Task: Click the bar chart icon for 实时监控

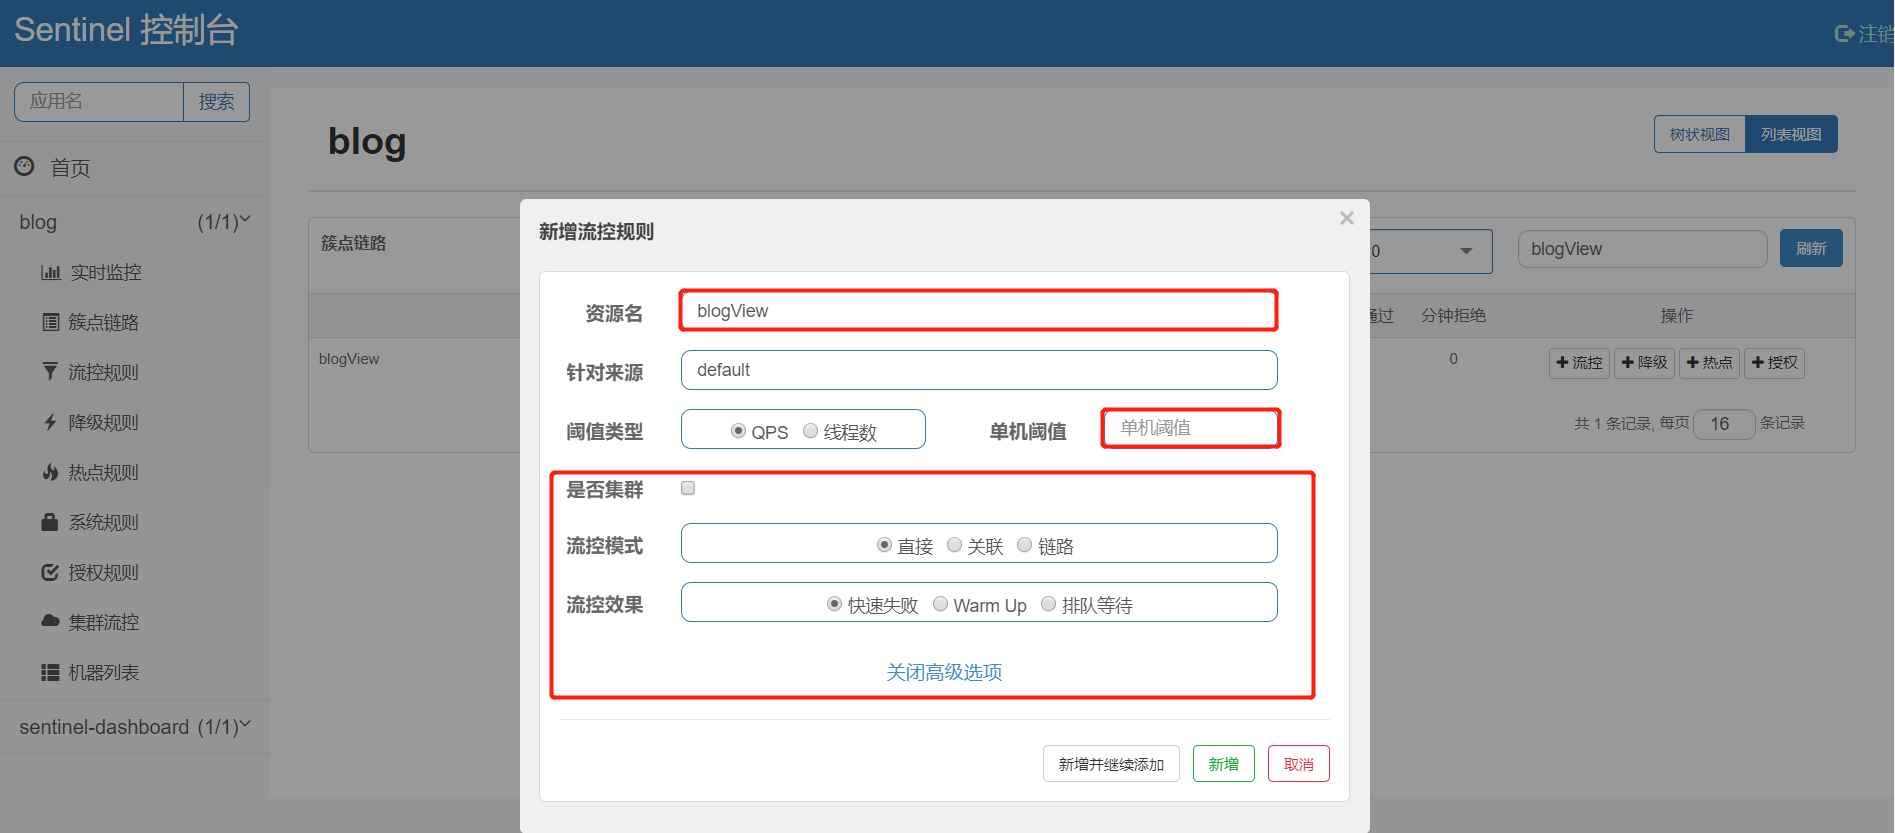Action: [50, 272]
